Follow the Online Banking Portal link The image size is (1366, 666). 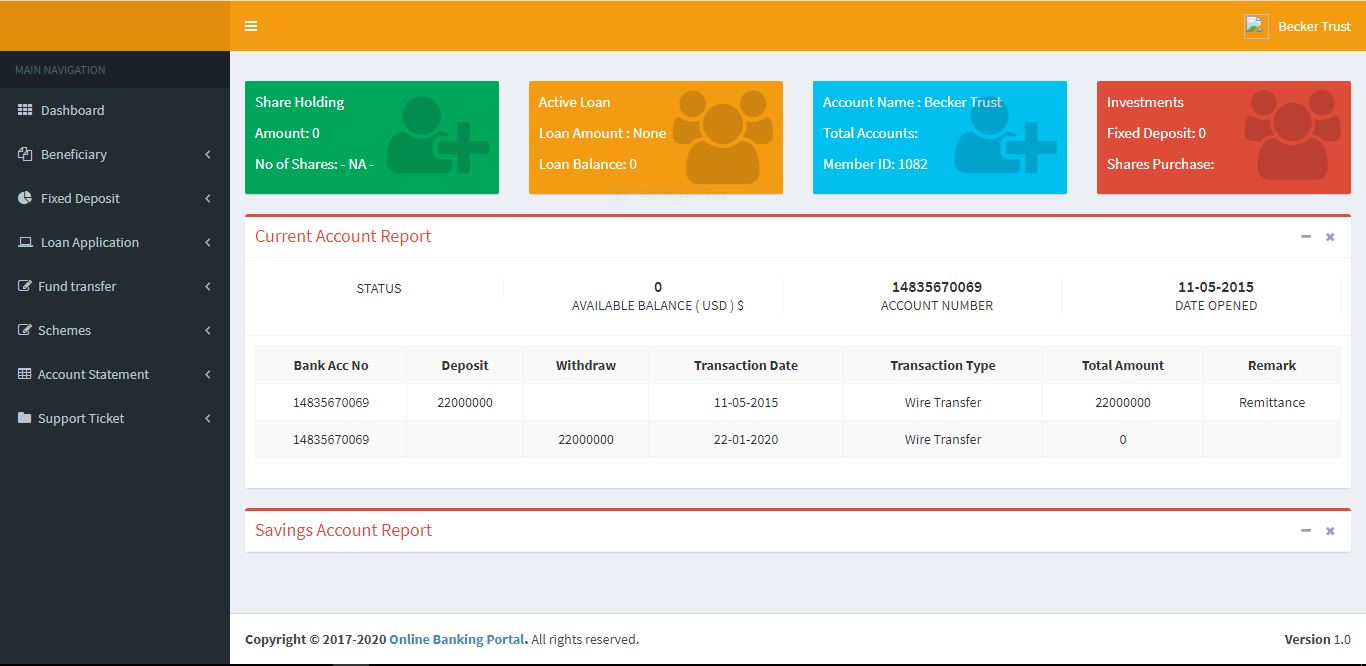tap(458, 639)
